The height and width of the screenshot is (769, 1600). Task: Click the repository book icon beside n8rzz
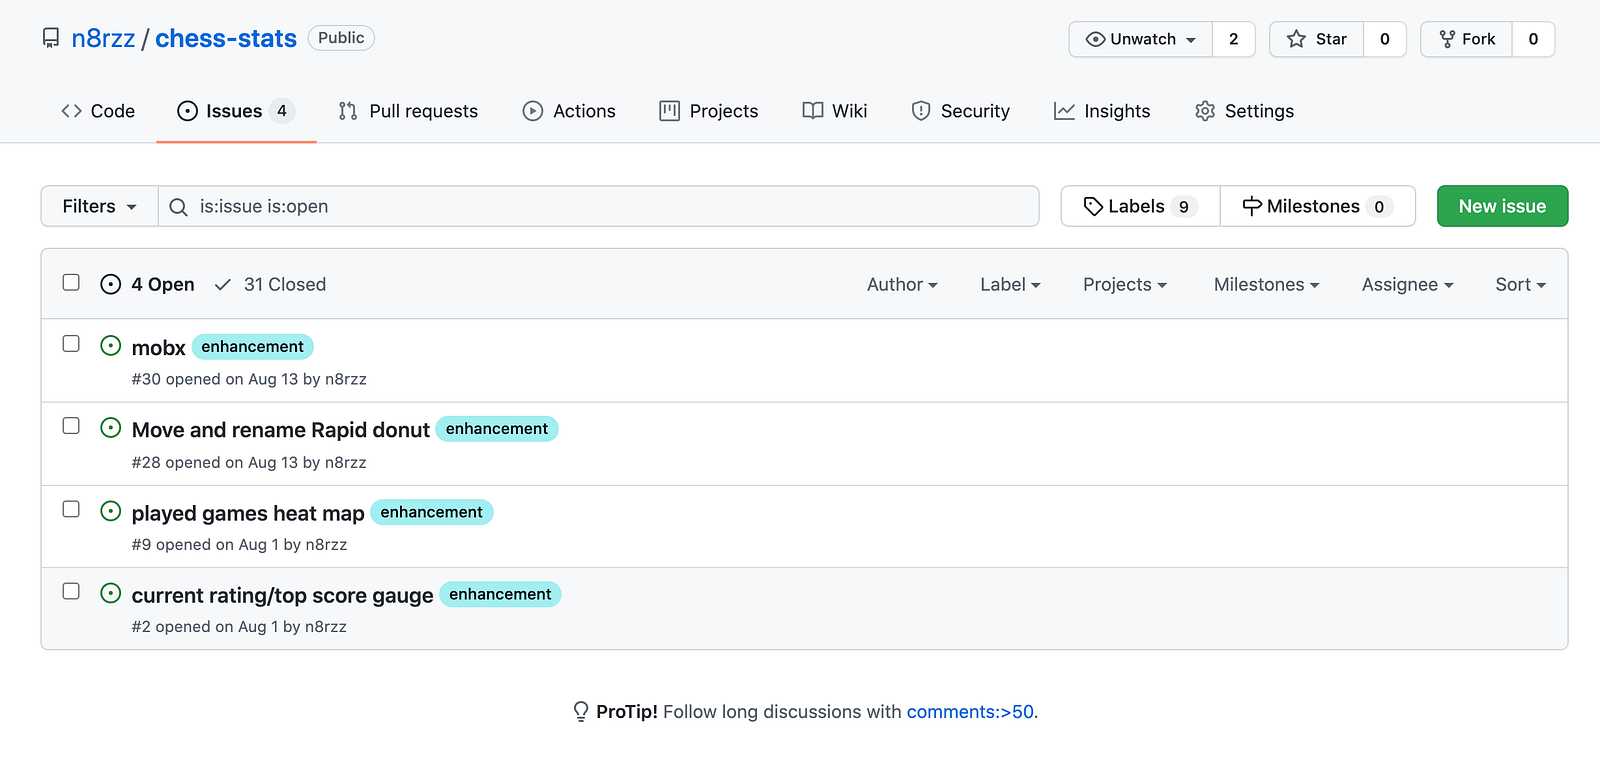coord(51,39)
